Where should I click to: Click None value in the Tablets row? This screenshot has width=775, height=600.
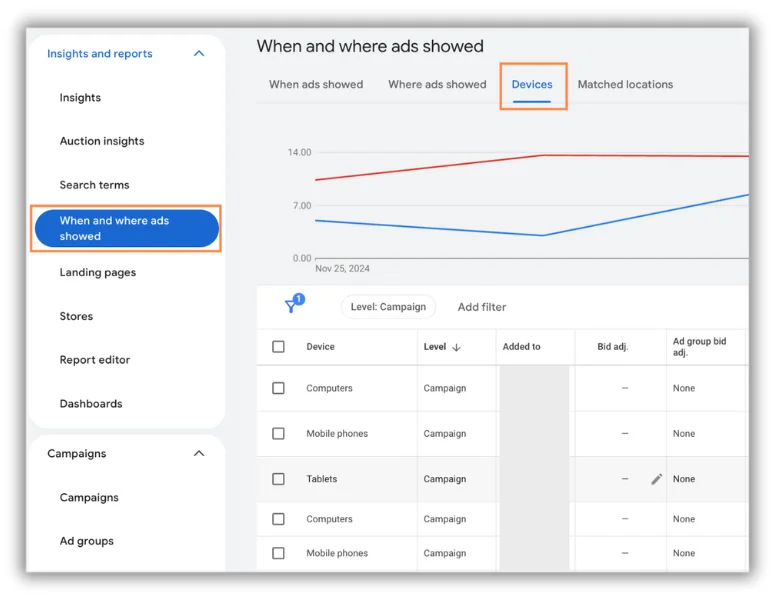(x=684, y=479)
